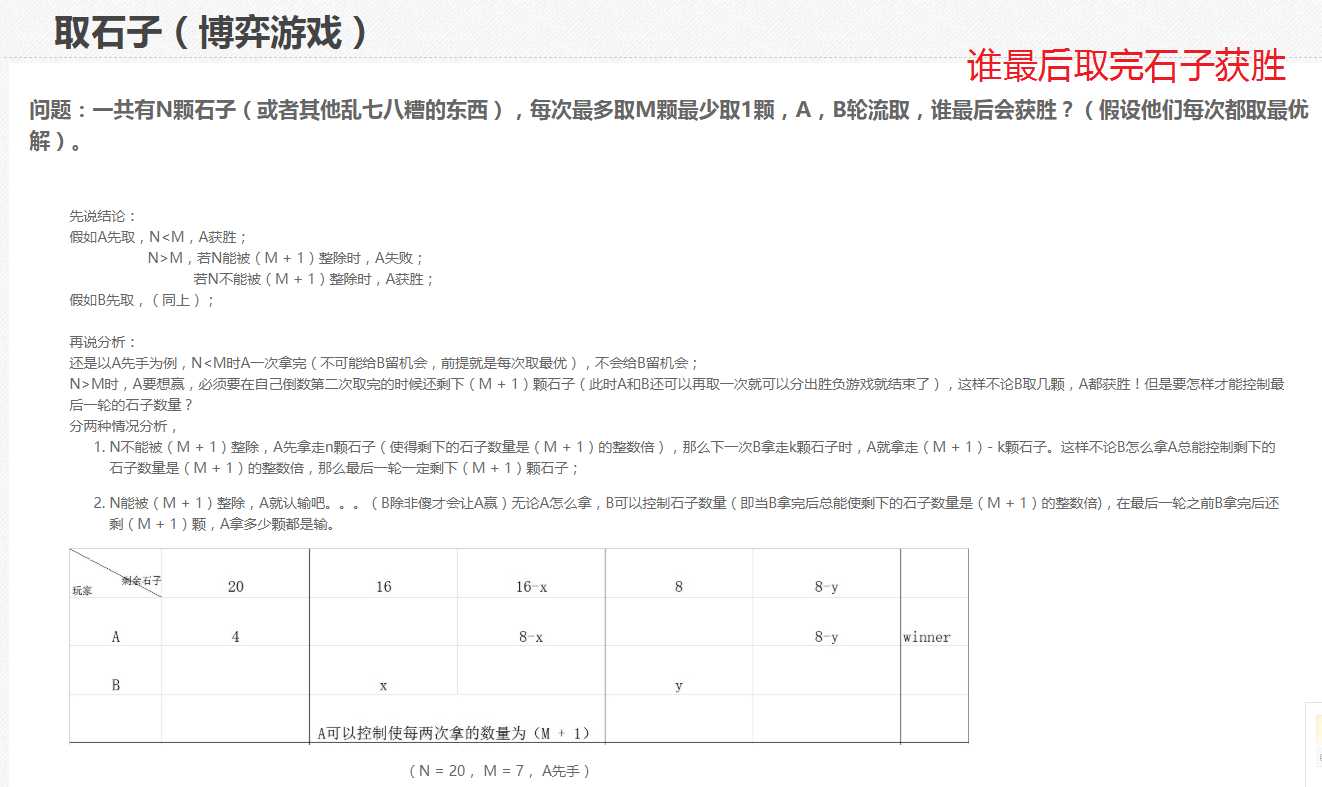Click the table note A可以控制使每两次拿的数量为（M + 1）
This screenshot has width=1322, height=787.
pos(453,733)
